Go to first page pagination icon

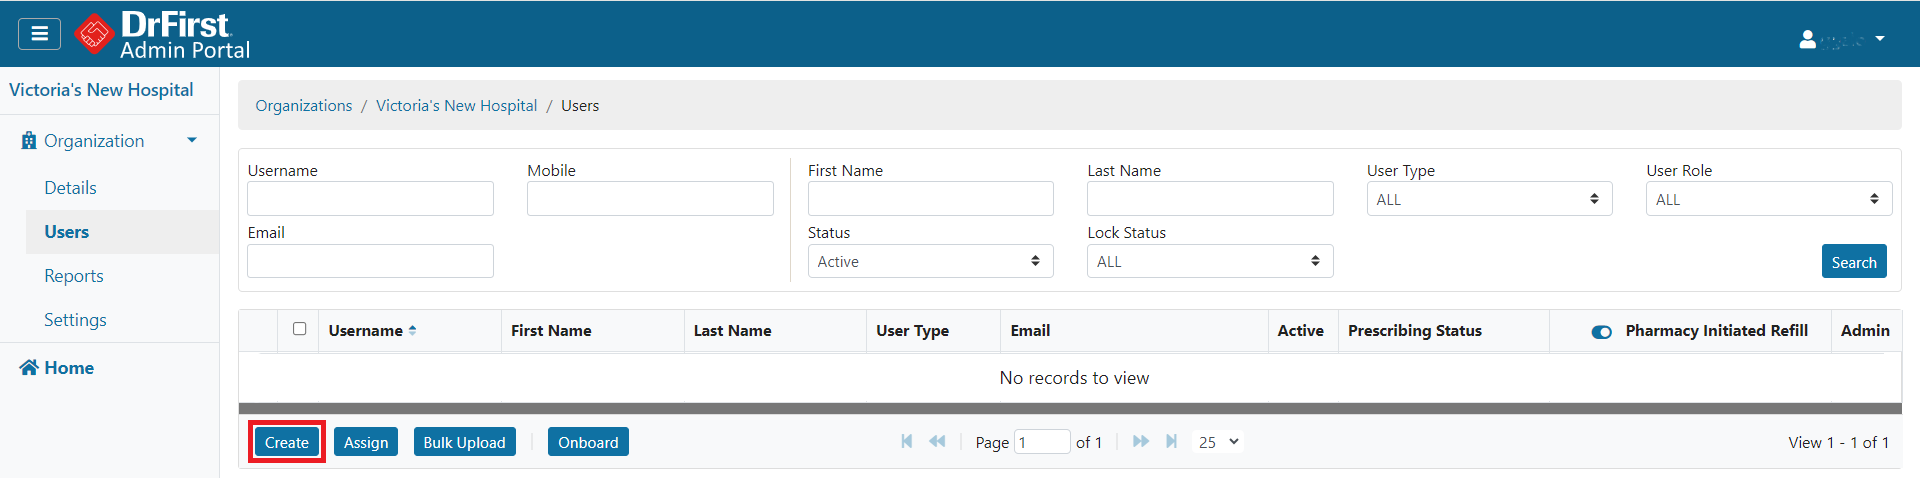coord(906,441)
